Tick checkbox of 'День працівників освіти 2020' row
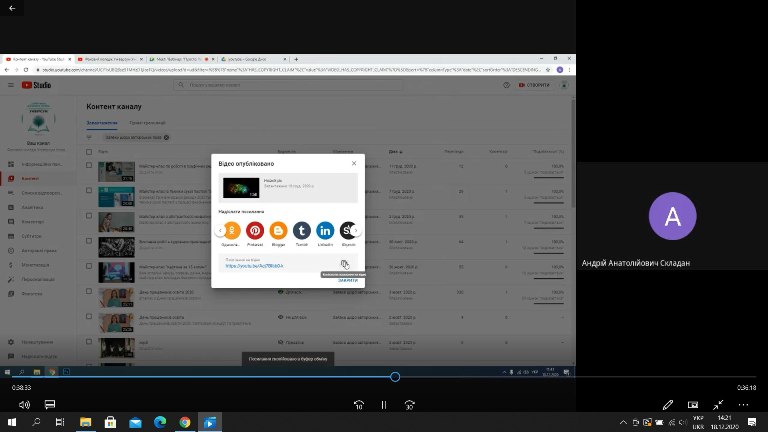Screen dimensions: 768x432 pyautogui.click(x=89, y=291)
